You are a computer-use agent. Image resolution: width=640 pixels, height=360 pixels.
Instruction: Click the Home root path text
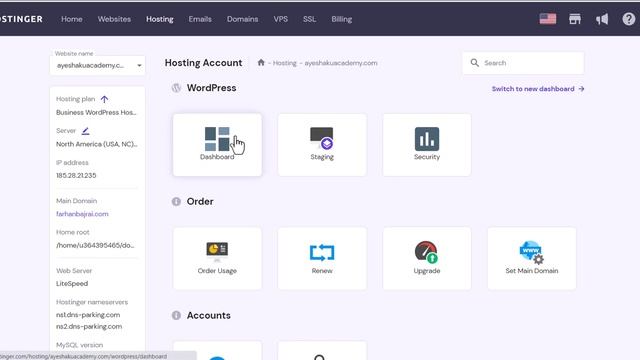[x=95, y=245]
